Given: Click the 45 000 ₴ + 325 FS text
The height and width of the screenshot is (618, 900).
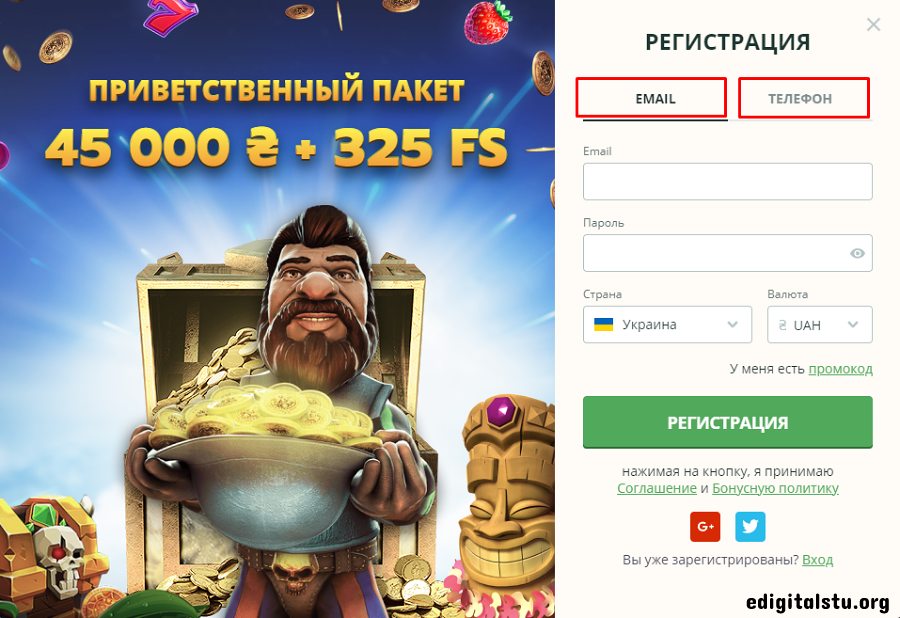Looking at the screenshot, I should pyautogui.click(x=276, y=147).
